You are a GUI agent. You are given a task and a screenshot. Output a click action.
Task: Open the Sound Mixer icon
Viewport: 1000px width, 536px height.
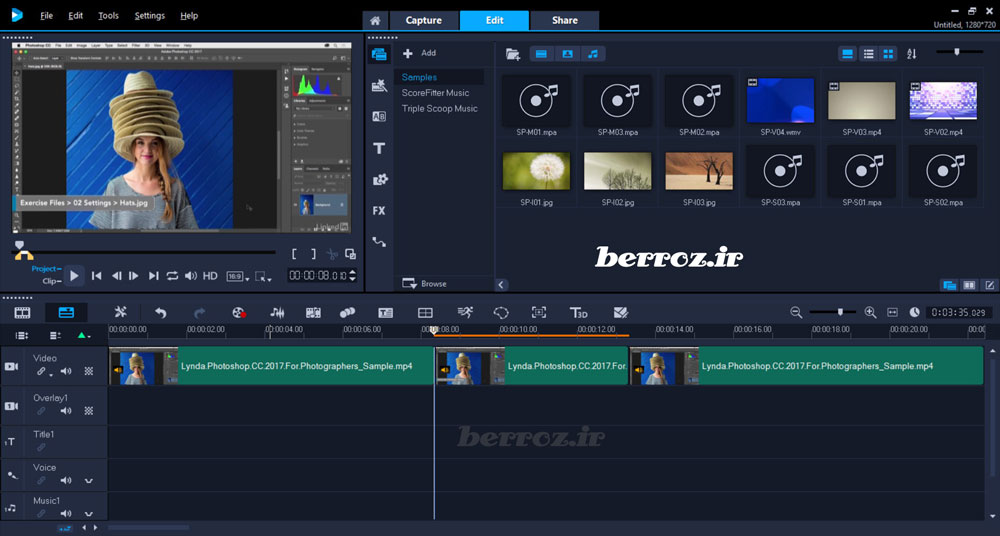click(x=277, y=313)
